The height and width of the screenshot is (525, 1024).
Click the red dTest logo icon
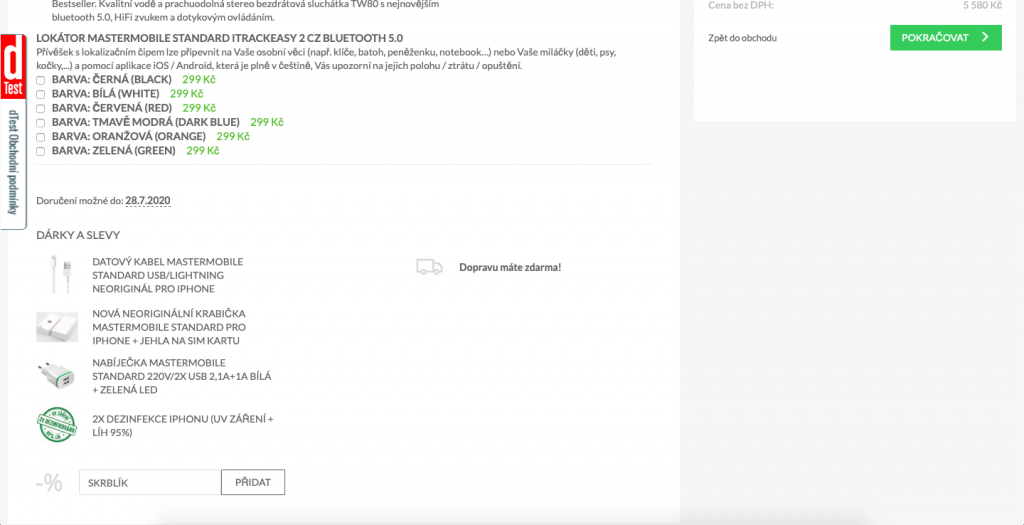coord(12,67)
